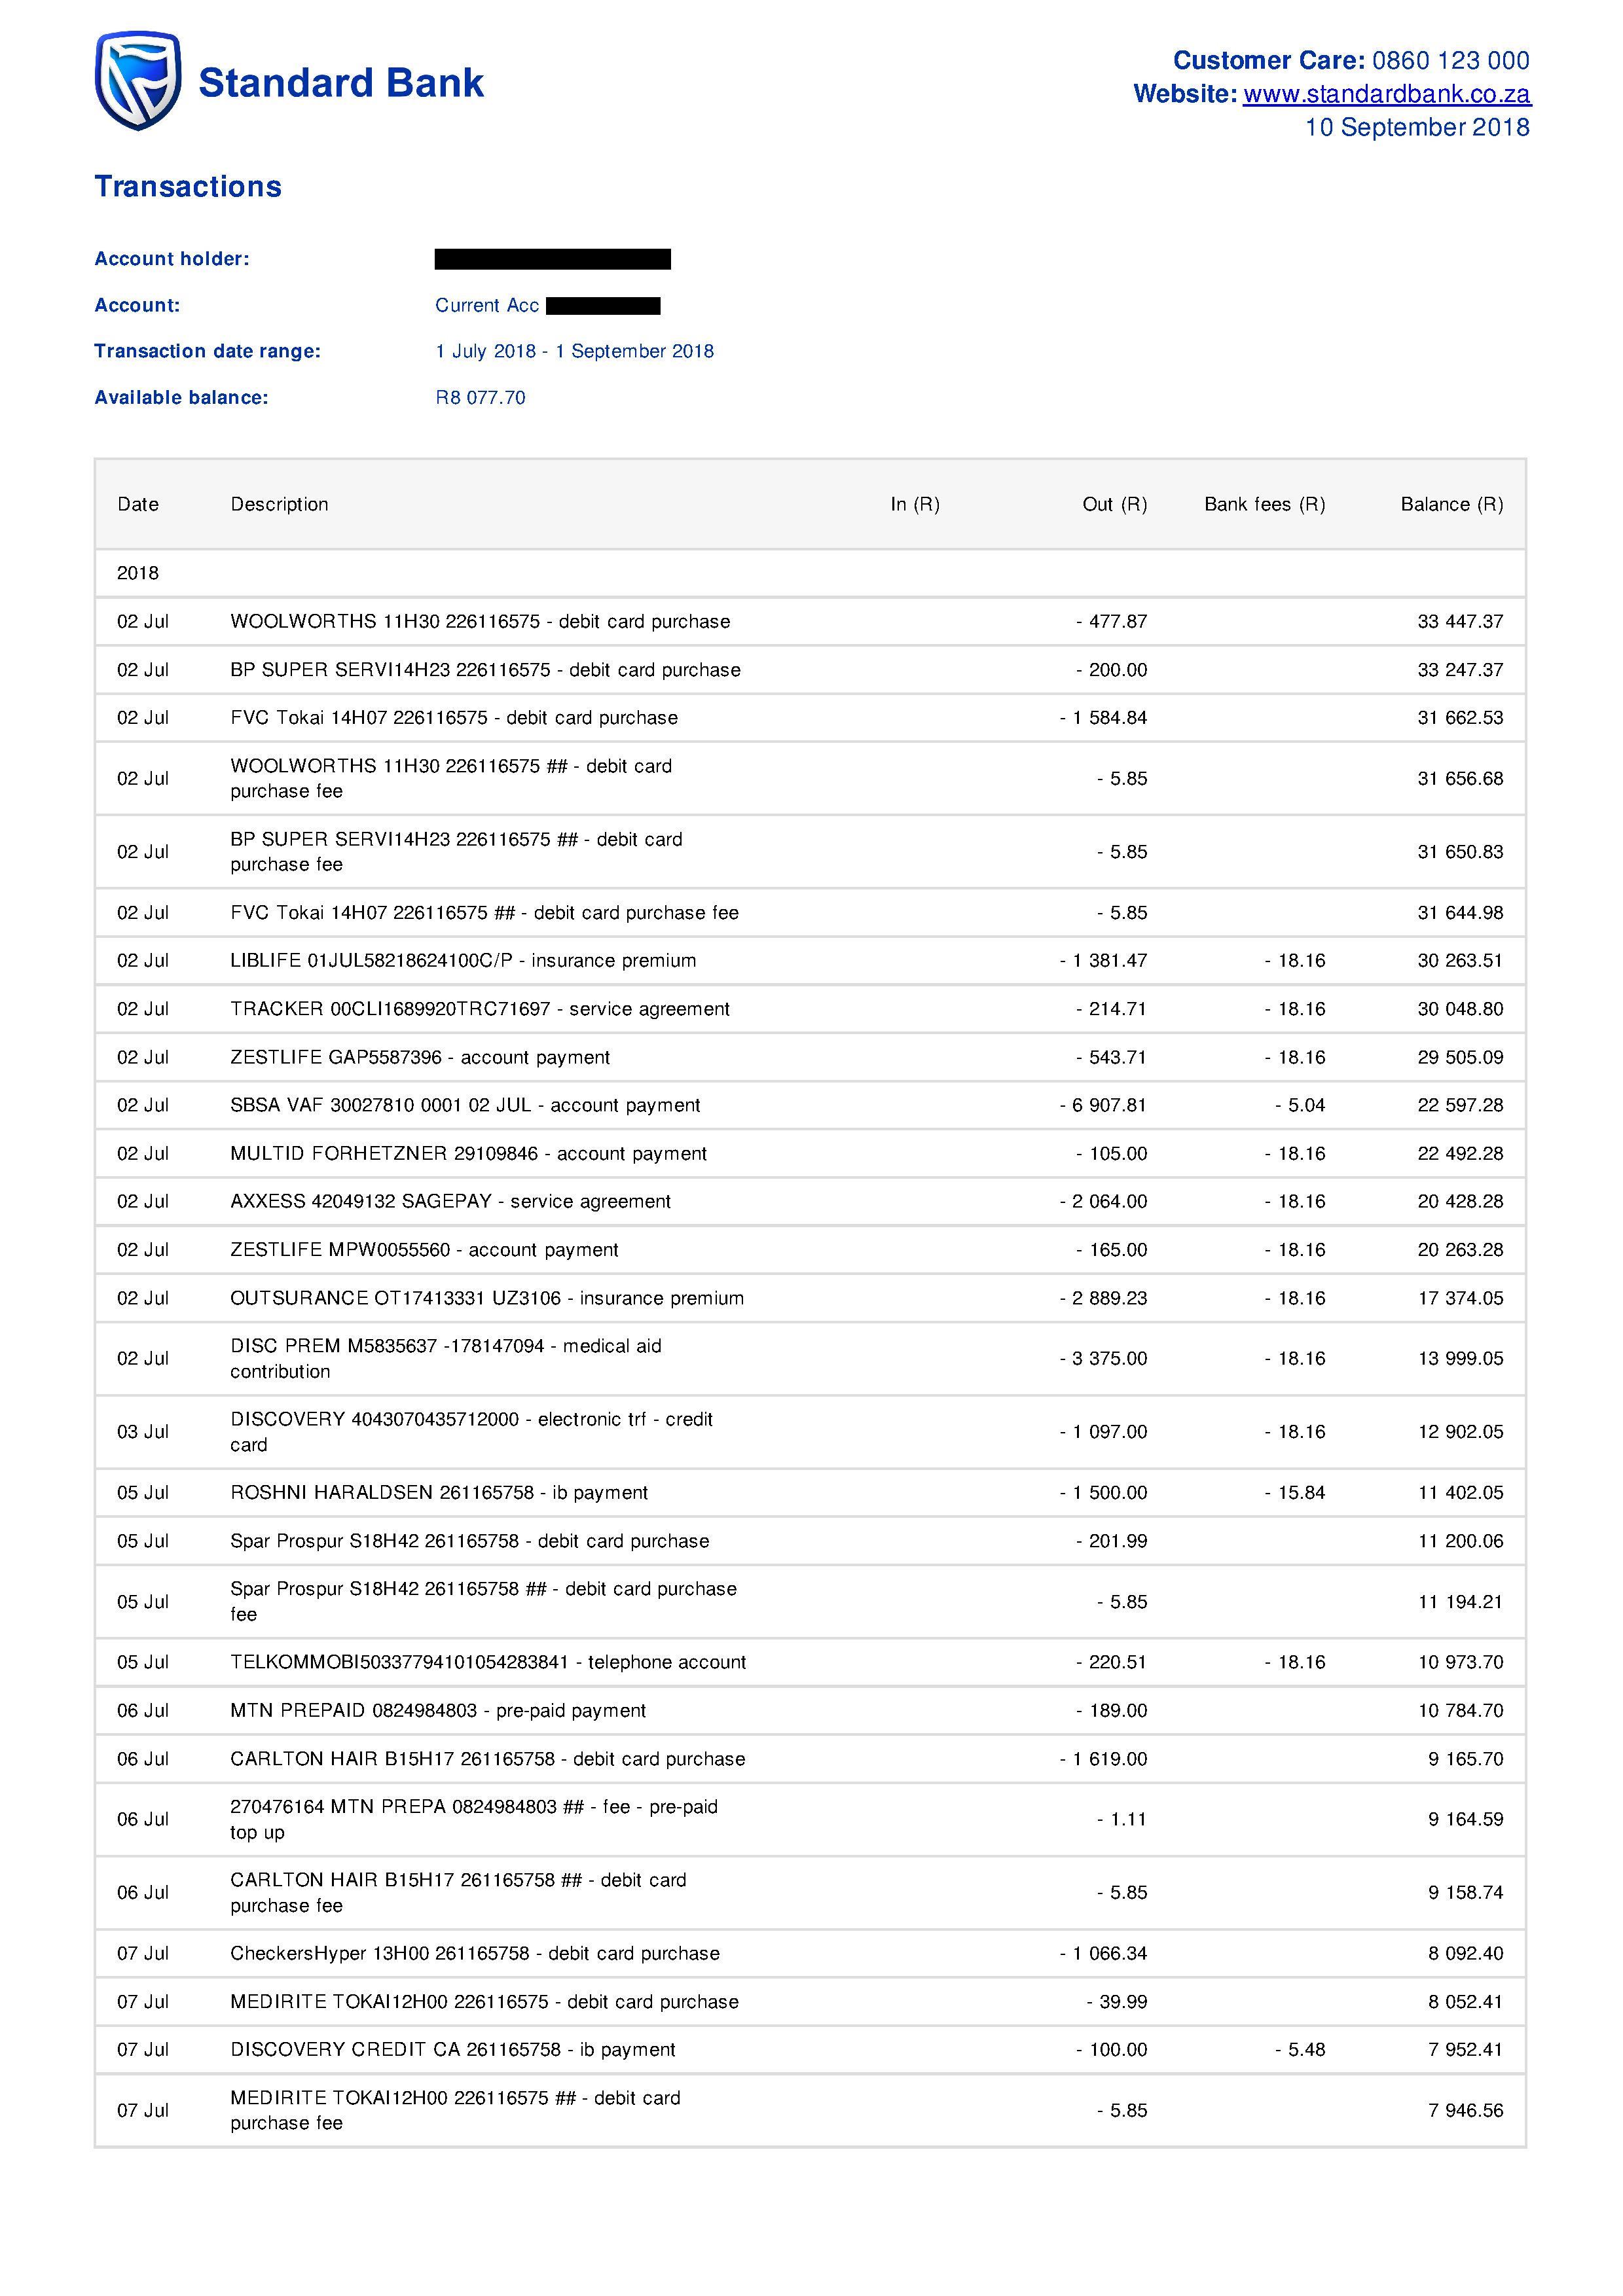Open the www.standardbank.co.za website link
The height and width of the screenshot is (2296, 1623).
tap(1386, 94)
